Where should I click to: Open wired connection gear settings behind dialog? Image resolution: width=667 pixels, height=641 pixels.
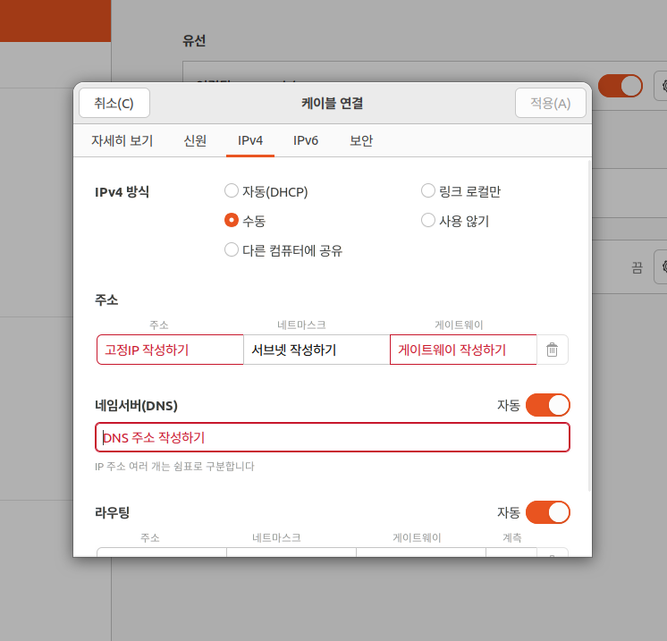coord(662,86)
